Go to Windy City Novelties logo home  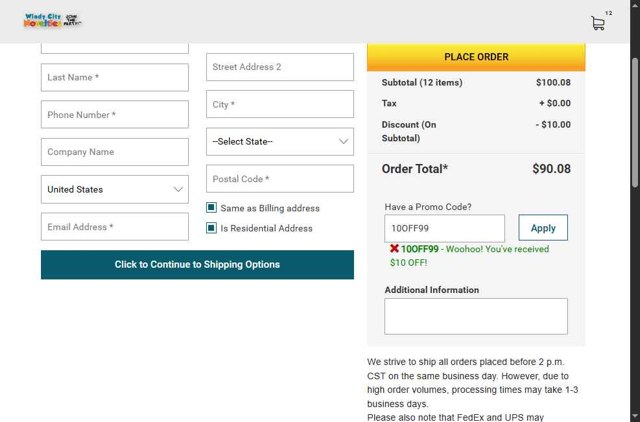coord(53,20)
